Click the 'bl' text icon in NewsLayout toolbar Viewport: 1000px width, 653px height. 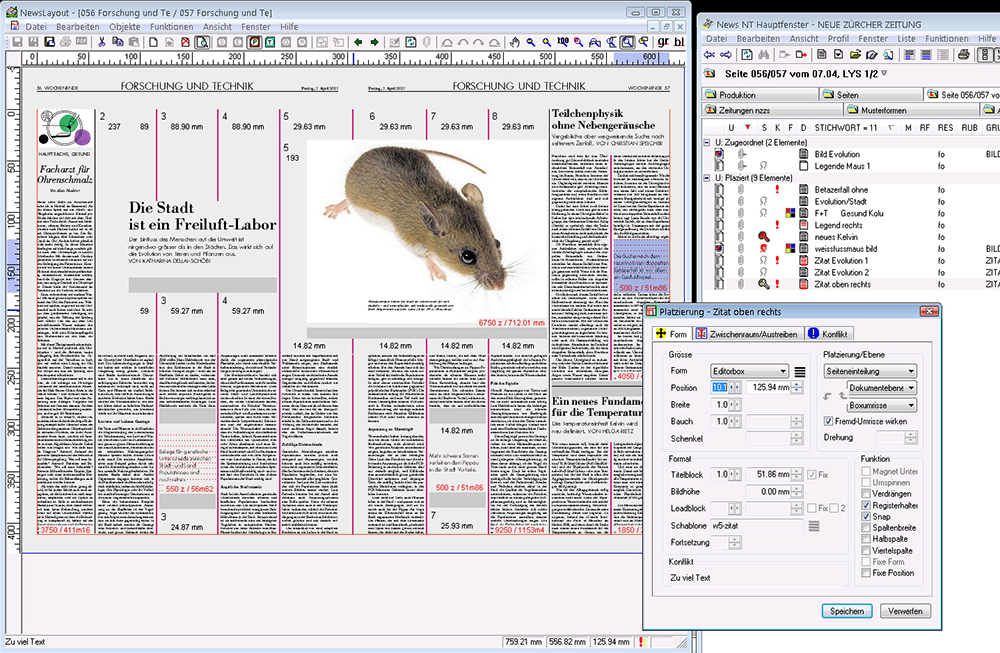click(679, 42)
